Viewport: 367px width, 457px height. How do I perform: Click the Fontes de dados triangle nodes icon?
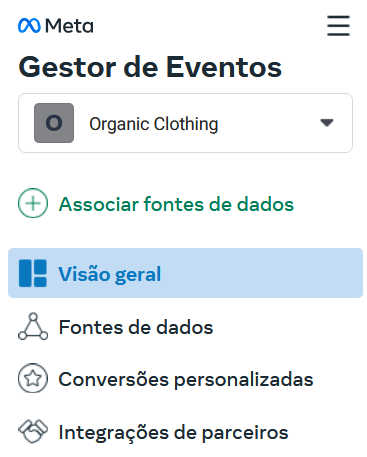point(33,326)
